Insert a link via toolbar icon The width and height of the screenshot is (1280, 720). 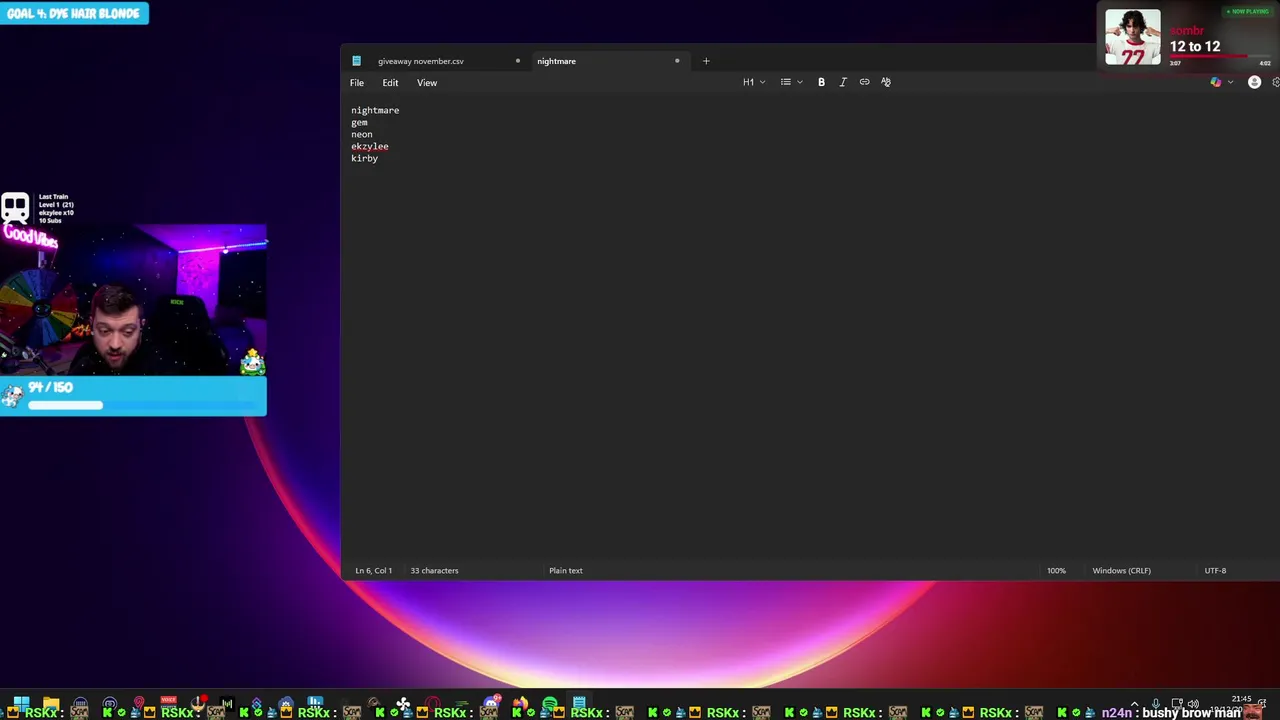pos(864,82)
